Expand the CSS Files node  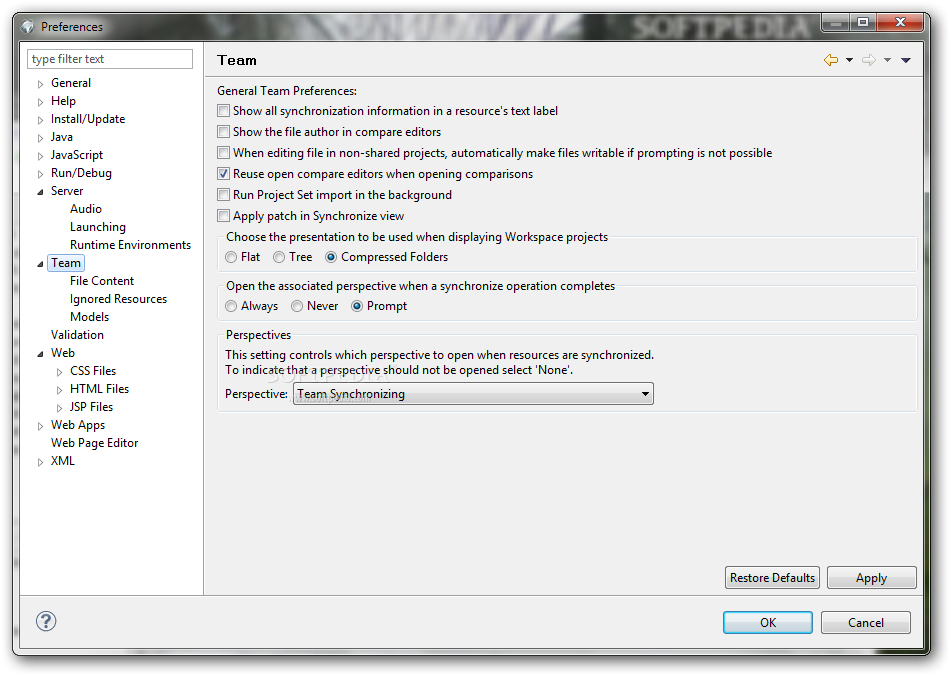pos(59,372)
